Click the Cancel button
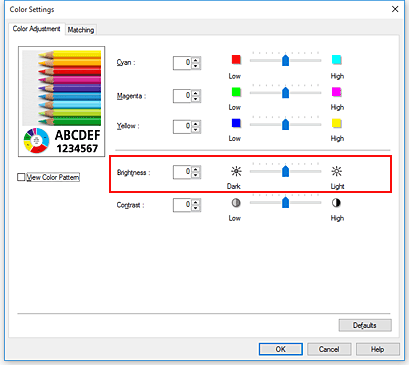The height and width of the screenshot is (365, 409). [329, 349]
